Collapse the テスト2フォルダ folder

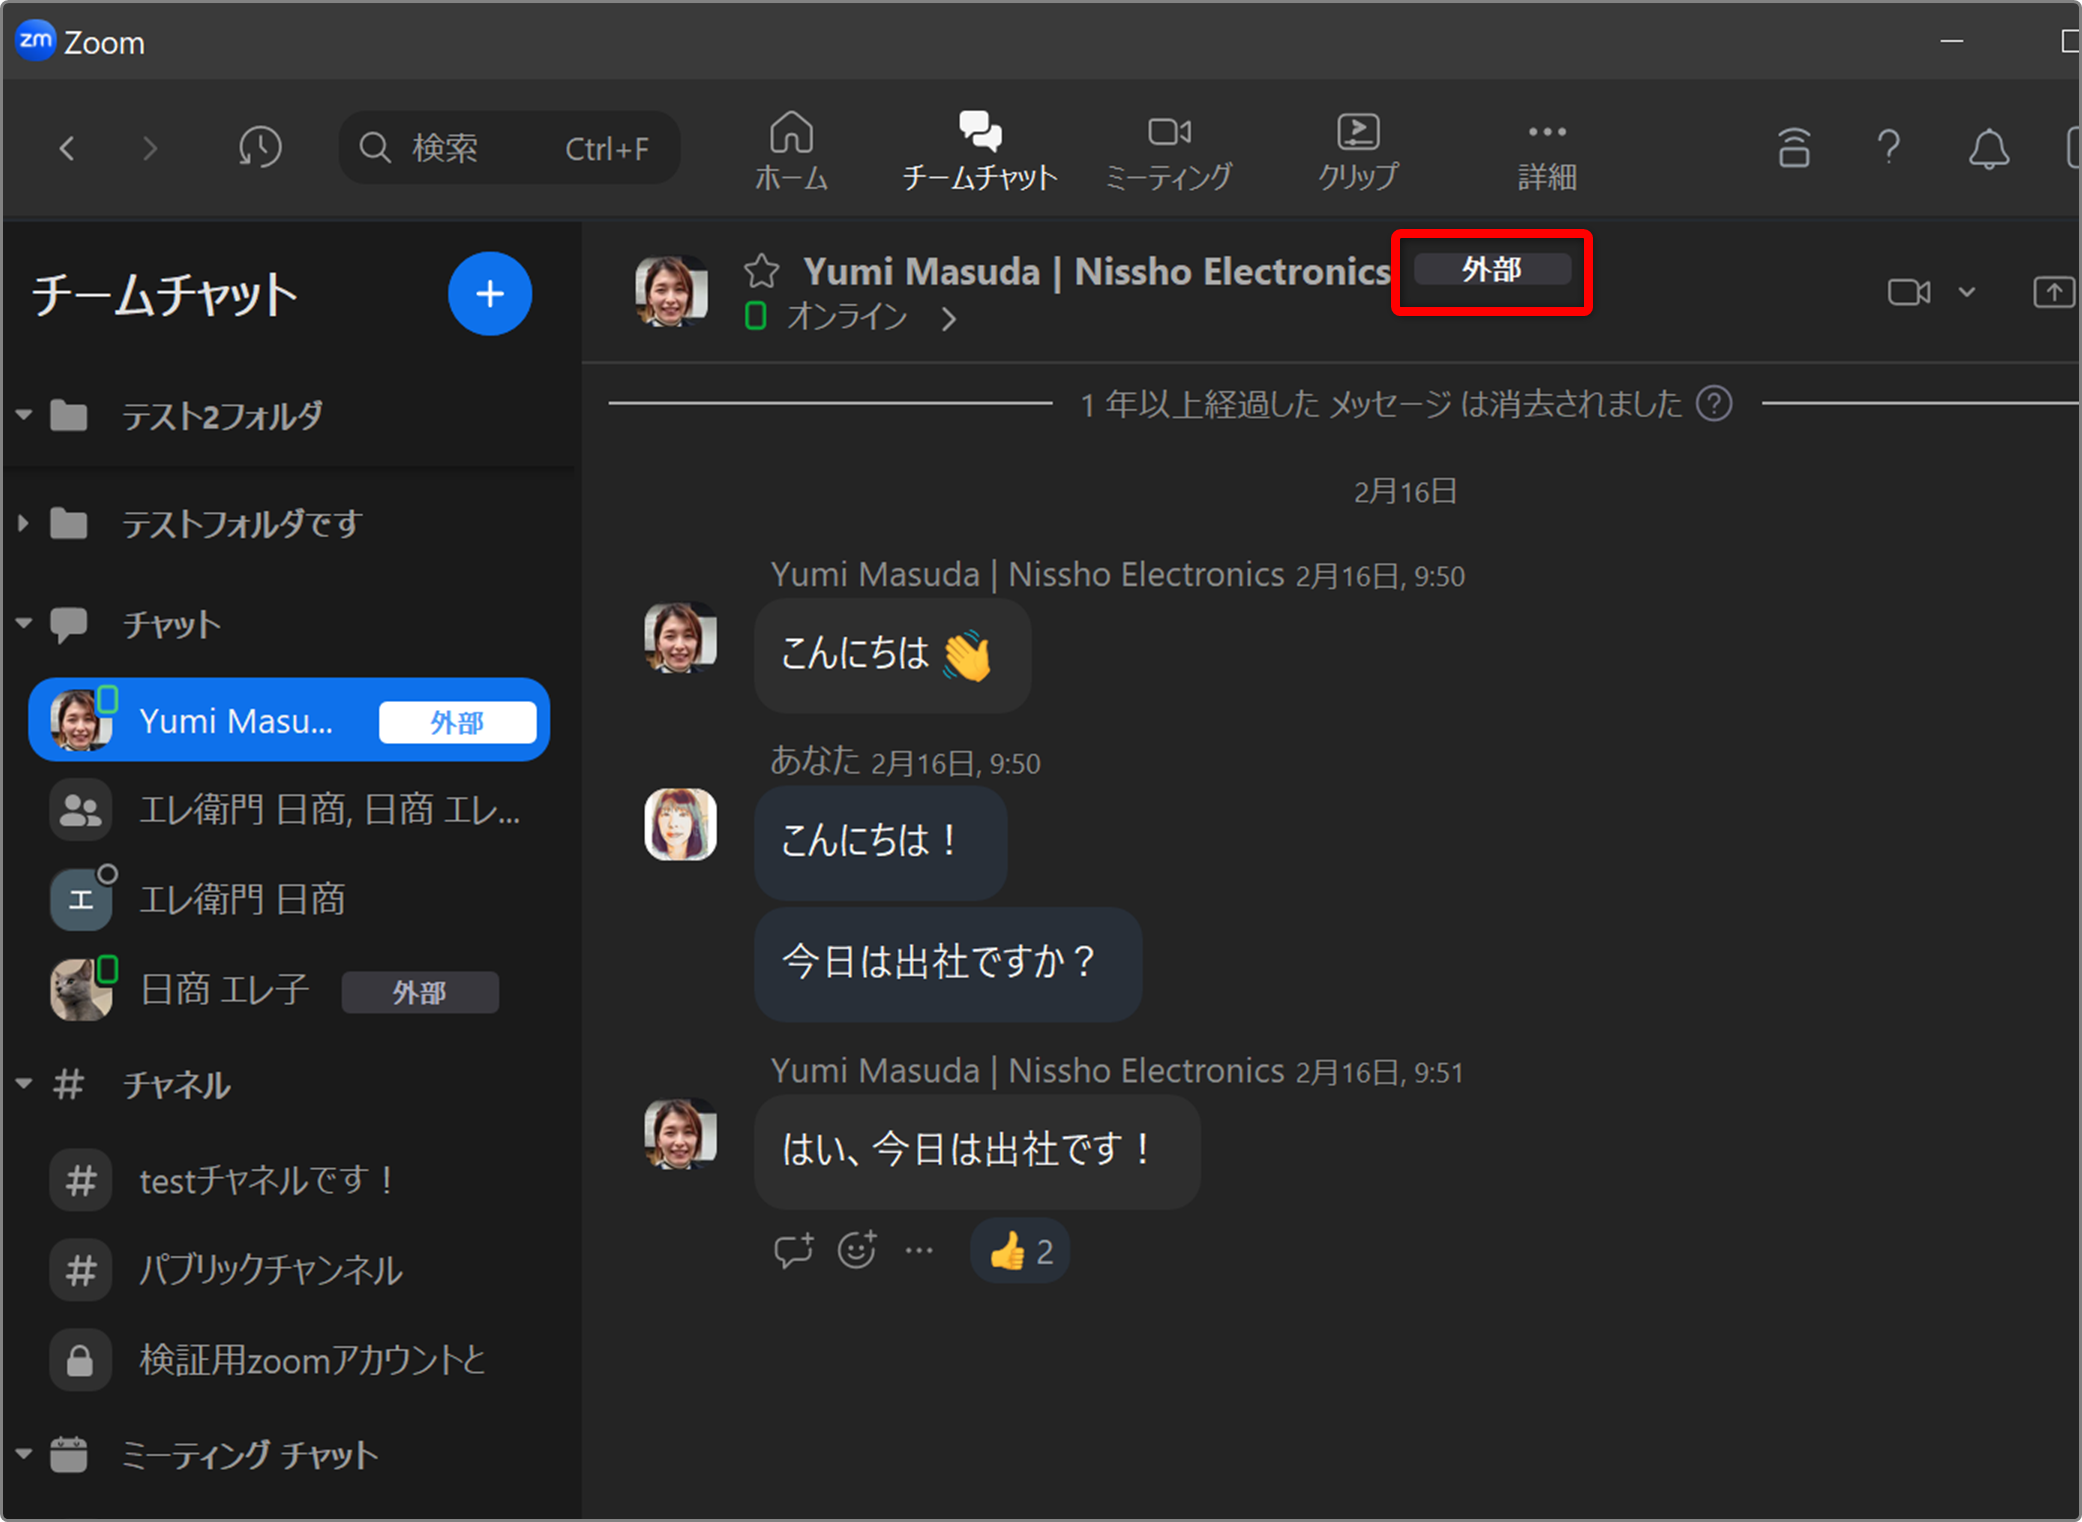[24, 414]
